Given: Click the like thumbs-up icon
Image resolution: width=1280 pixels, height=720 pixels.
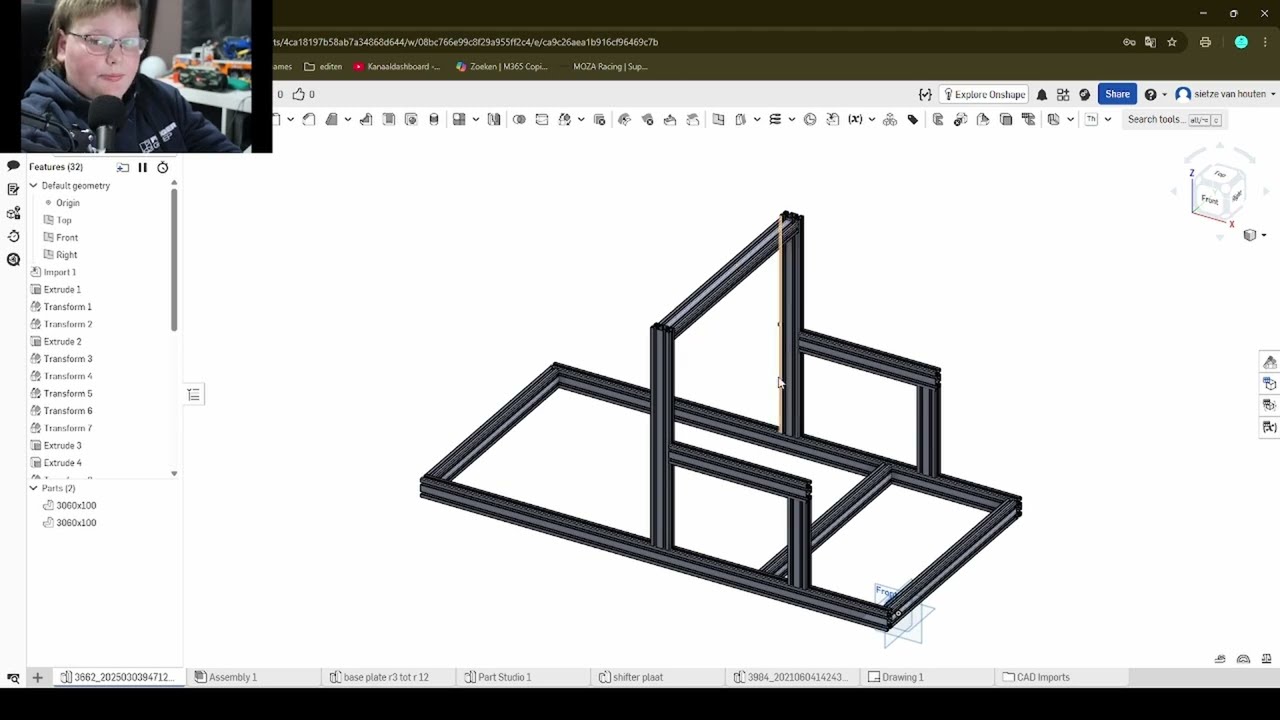Looking at the screenshot, I should point(299,94).
